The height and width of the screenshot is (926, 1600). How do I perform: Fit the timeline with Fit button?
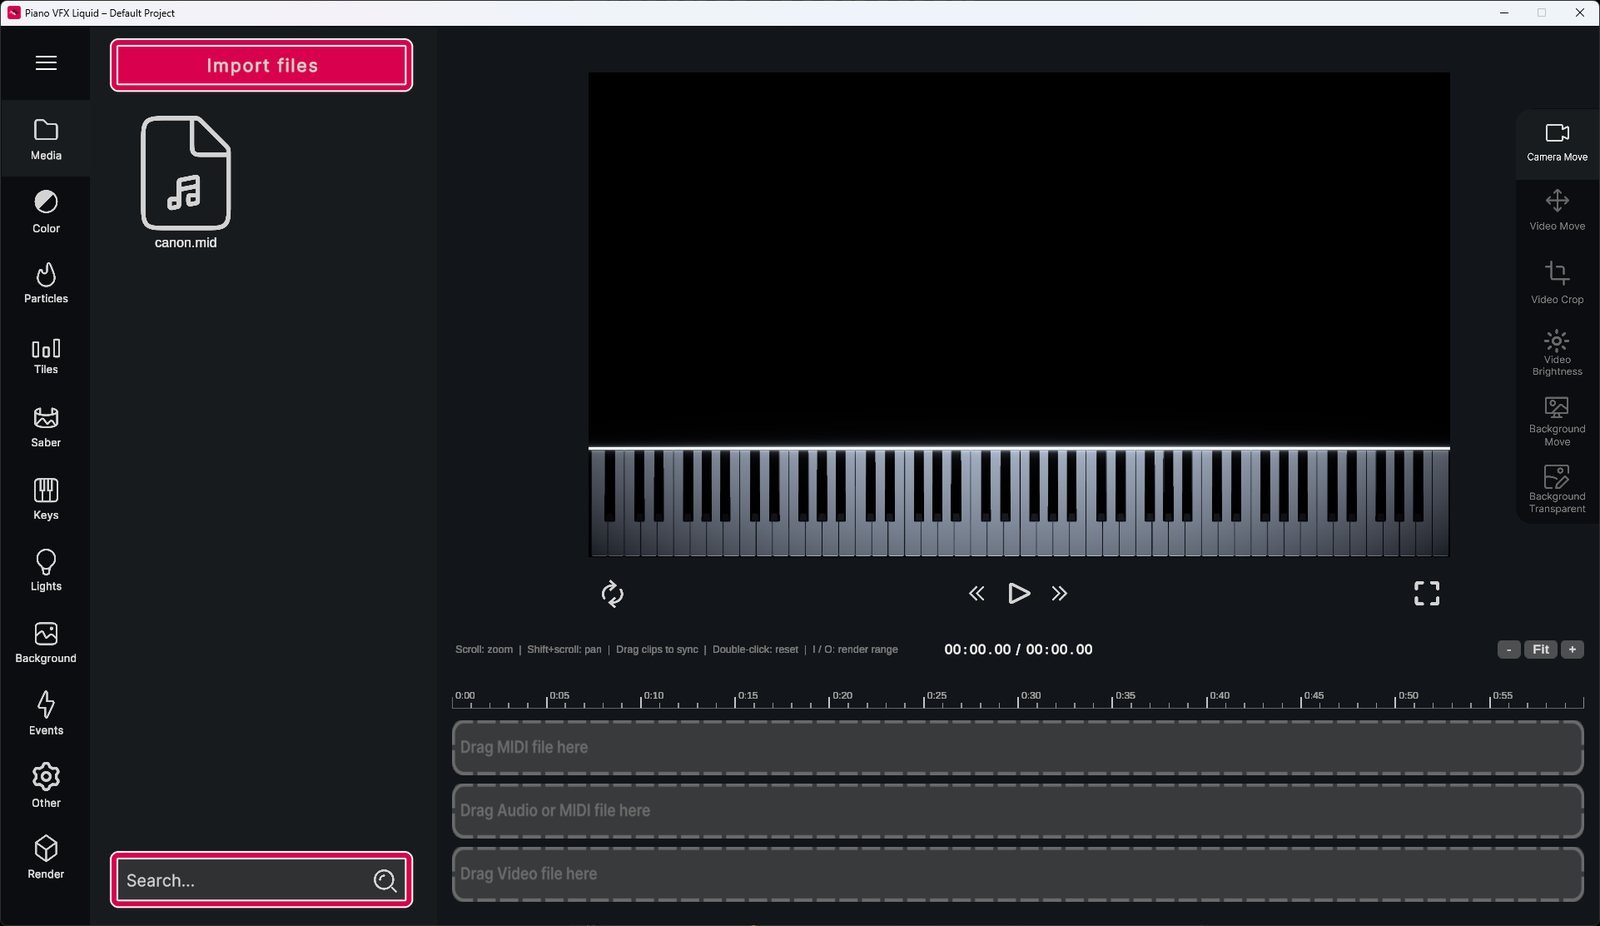pos(1541,650)
